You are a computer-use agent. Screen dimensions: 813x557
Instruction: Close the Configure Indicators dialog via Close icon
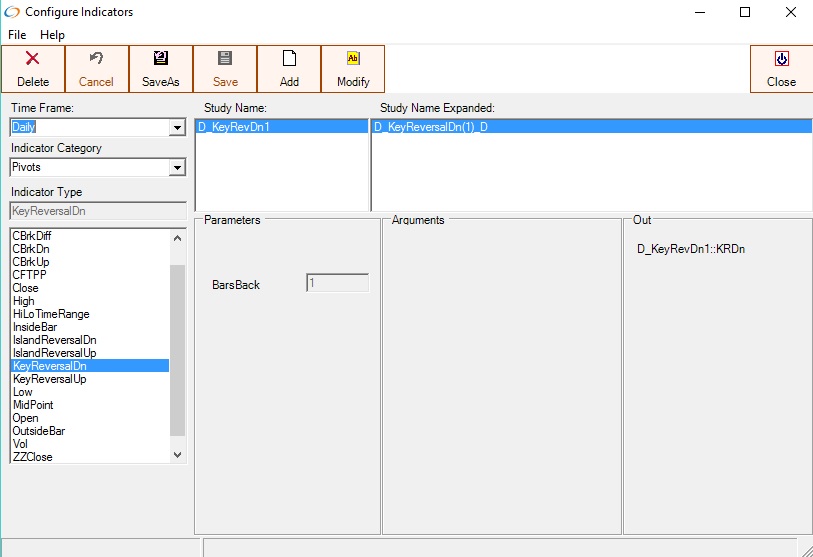point(781,59)
